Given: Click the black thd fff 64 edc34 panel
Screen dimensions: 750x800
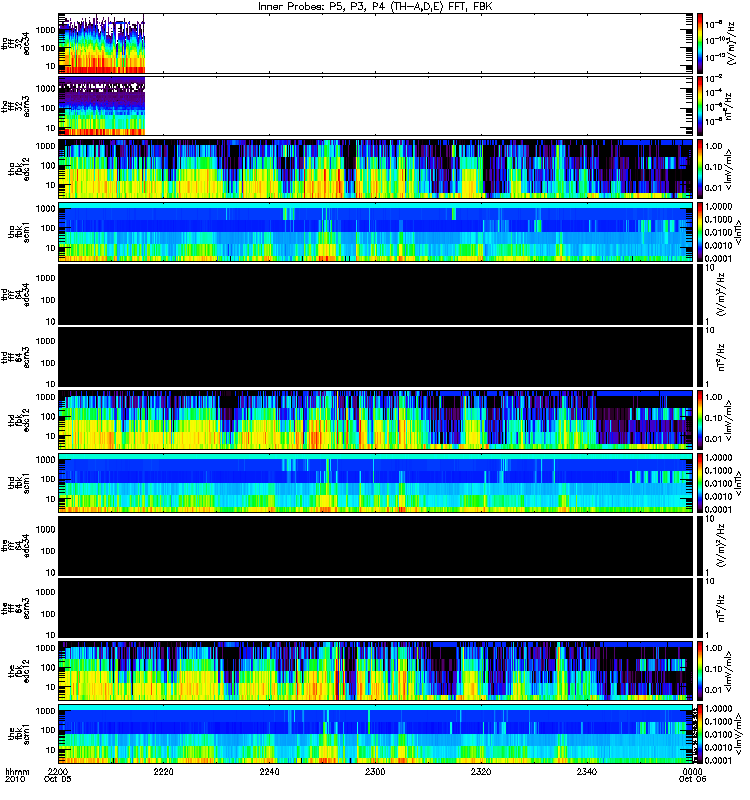Looking at the screenshot, I should 376,294.
